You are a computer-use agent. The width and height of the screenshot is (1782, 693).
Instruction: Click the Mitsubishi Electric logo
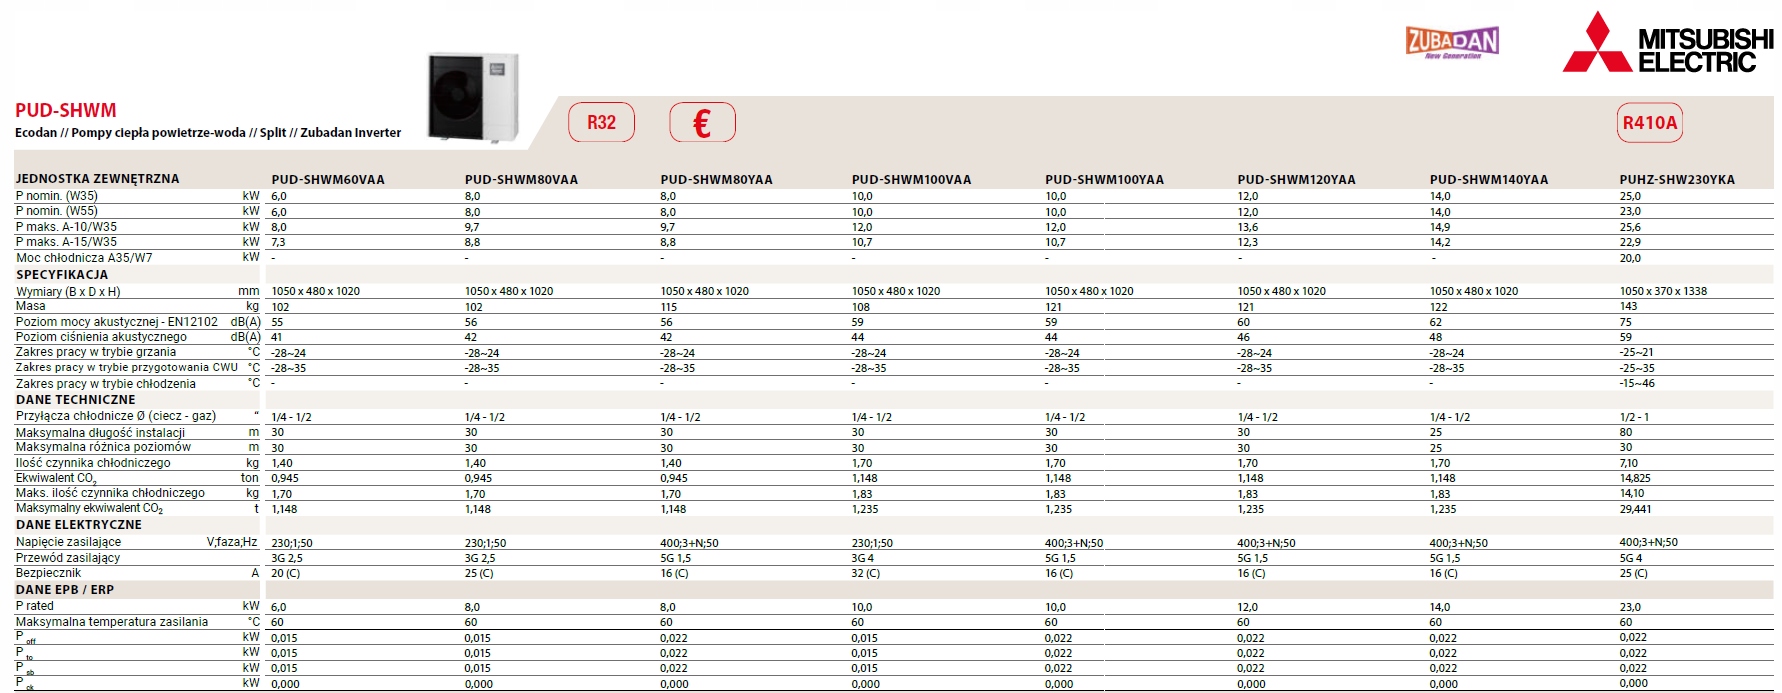[x=1668, y=43]
